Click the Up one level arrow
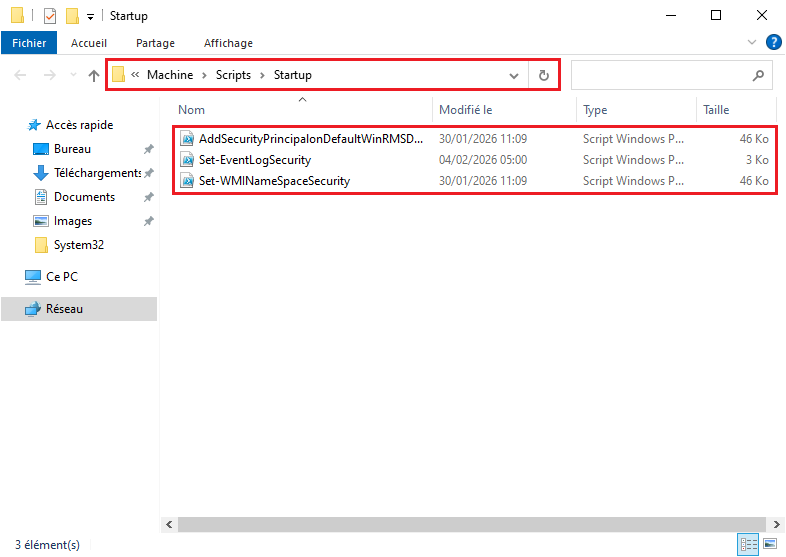Image resolution: width=786 pixels, height=557 pixels. [x=94, y=75]
